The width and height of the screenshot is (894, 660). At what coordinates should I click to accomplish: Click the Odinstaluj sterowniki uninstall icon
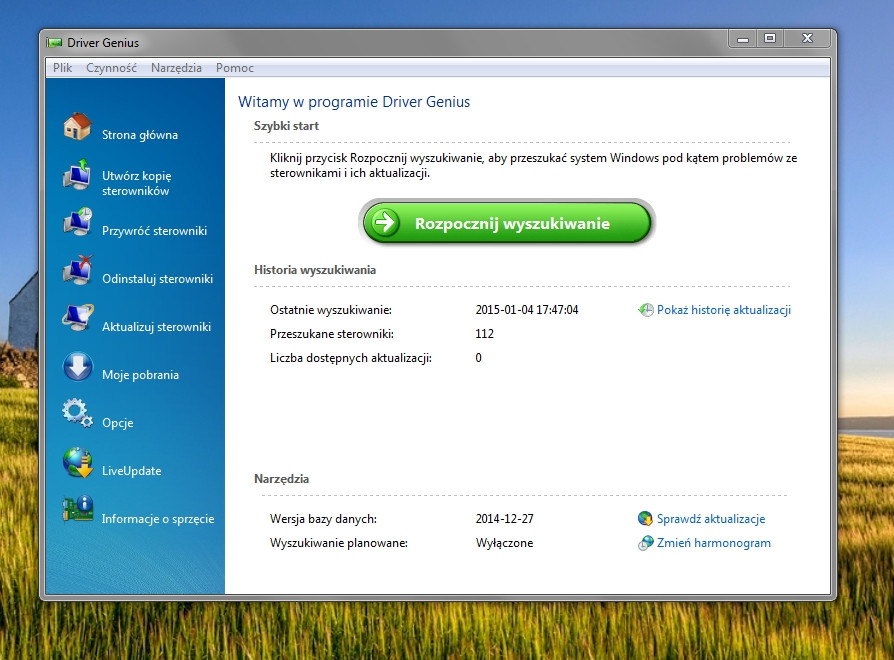tap(78, 270)
